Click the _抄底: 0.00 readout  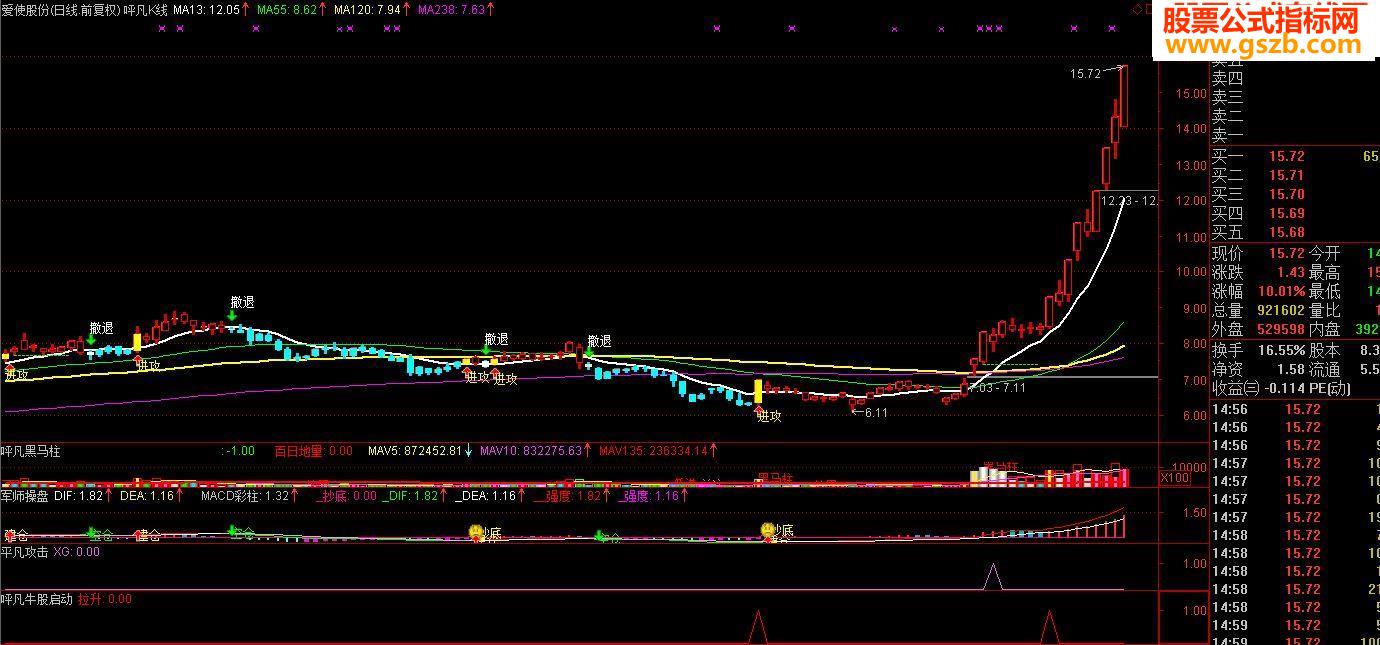346,495
